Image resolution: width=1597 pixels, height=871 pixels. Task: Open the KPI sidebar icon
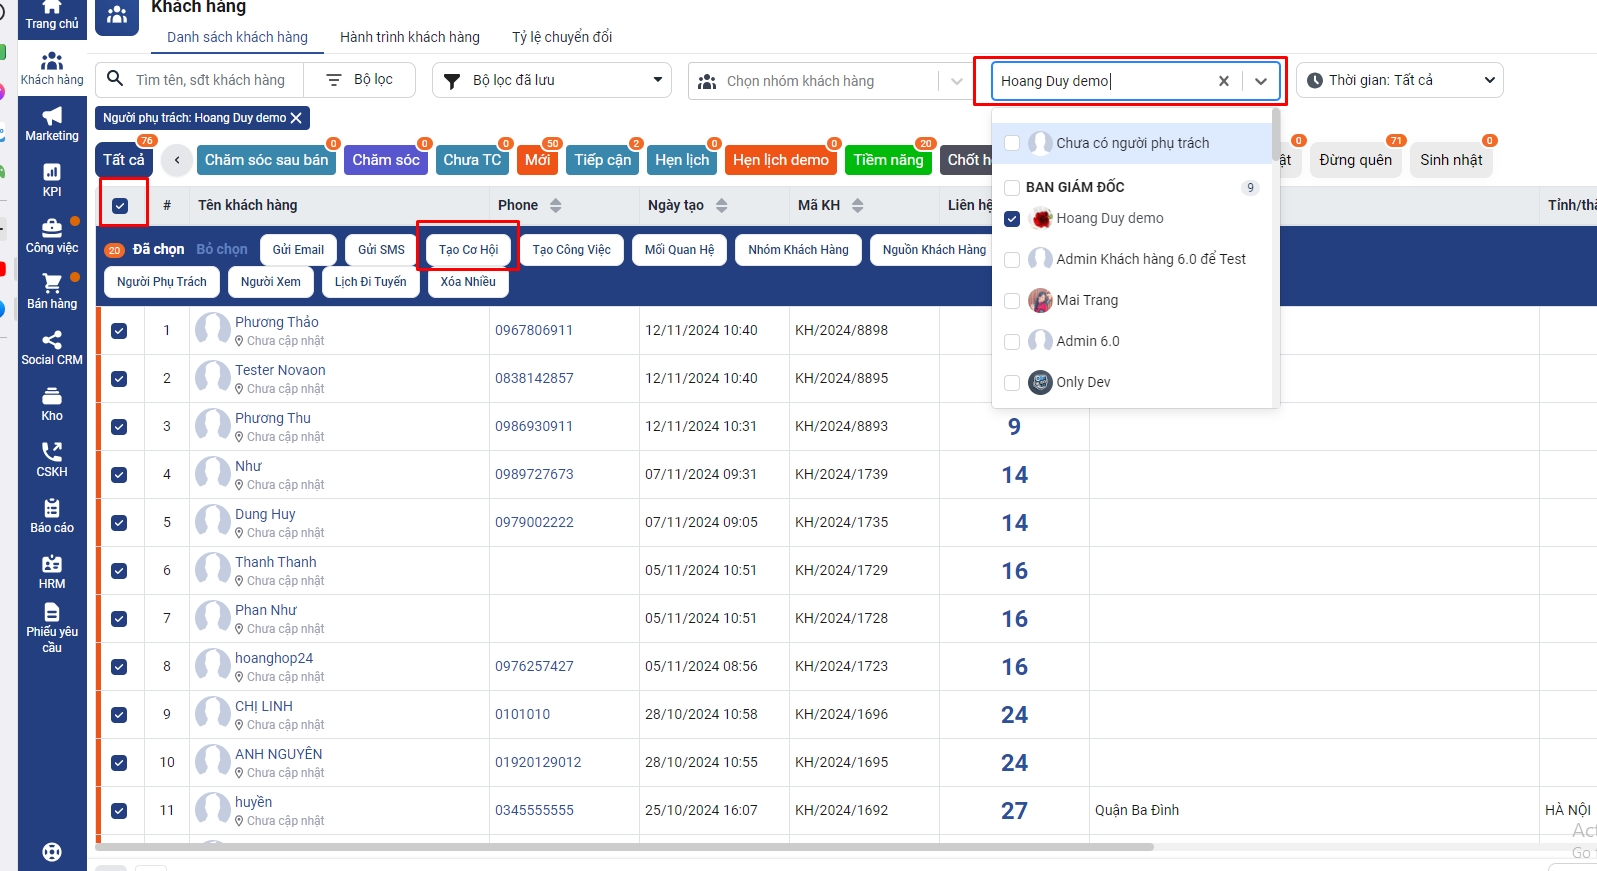tap(52, 180)
